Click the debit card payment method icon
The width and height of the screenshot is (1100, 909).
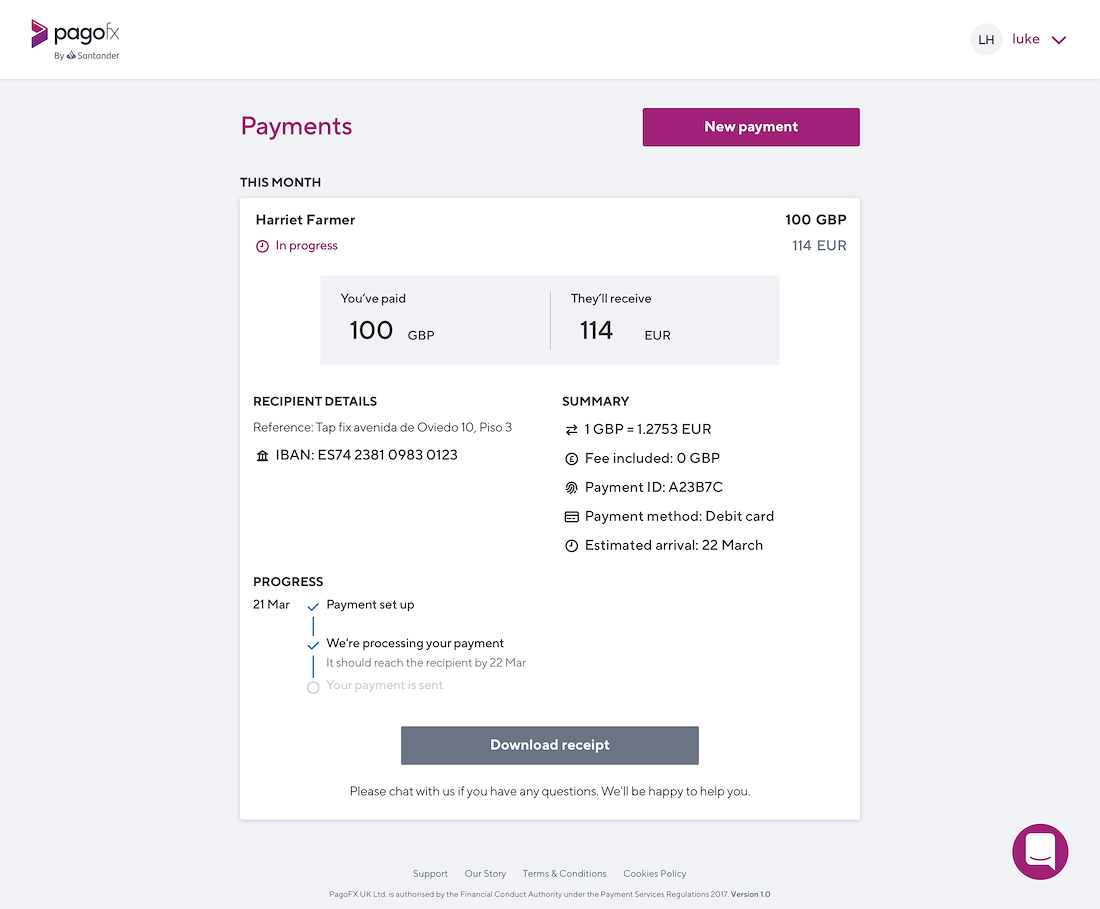(x=572, y=517)
